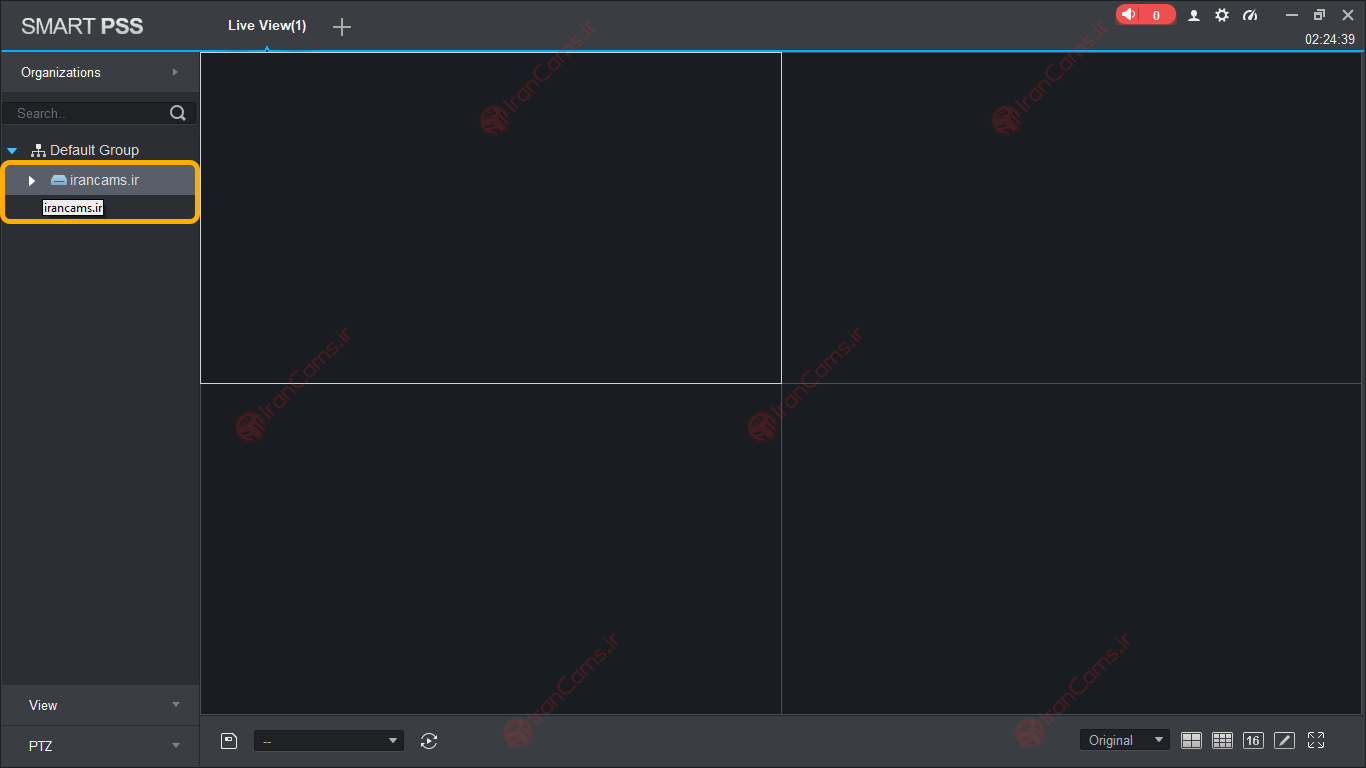Close the Smart PSS window

click(1347, 15)
